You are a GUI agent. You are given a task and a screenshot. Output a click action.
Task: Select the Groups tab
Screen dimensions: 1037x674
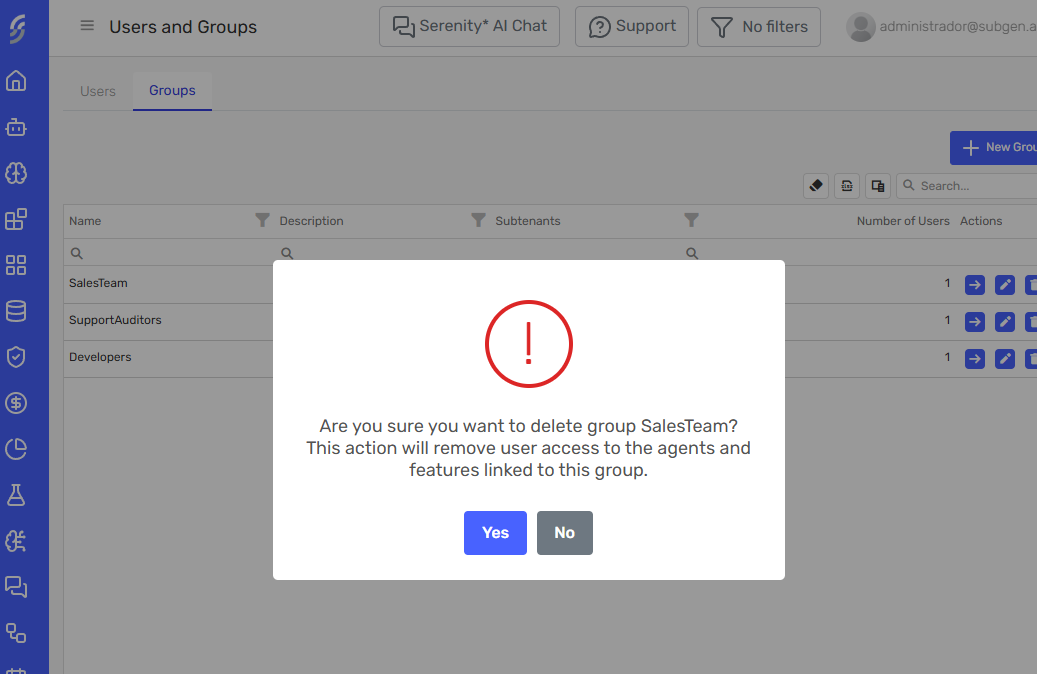point(172,91)
